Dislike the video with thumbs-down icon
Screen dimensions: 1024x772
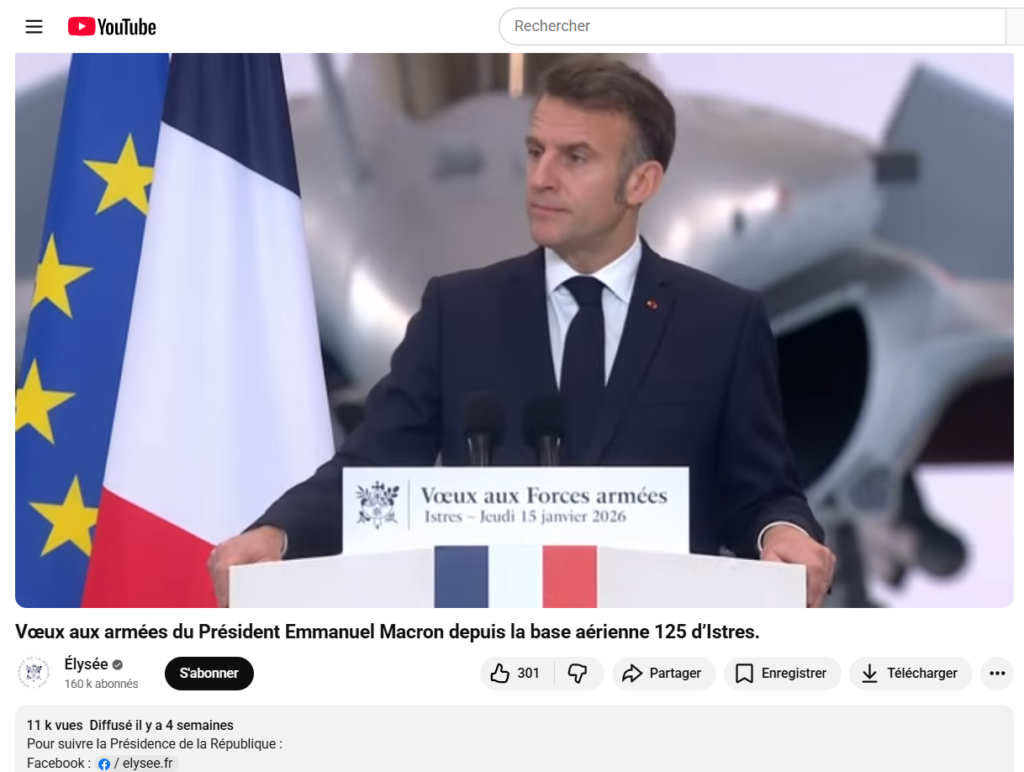577,673
